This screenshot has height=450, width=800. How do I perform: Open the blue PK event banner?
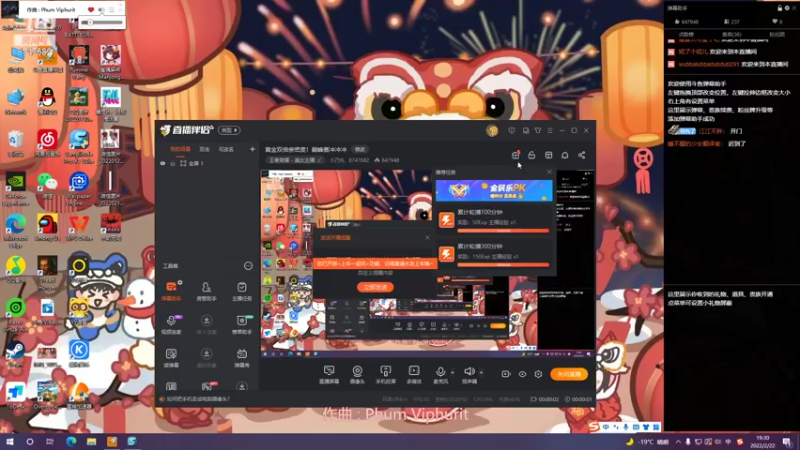[x=494, y=190]
